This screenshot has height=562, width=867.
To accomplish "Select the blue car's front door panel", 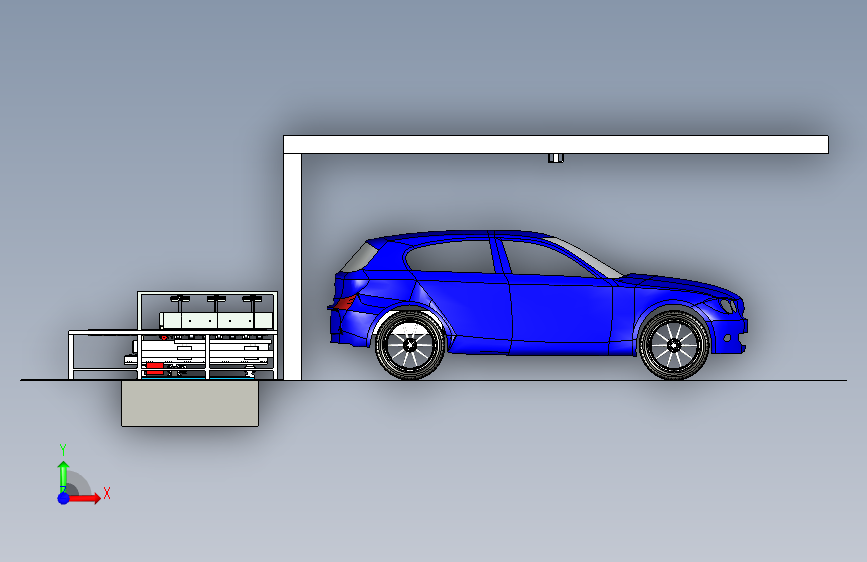I will coord(561,313).
